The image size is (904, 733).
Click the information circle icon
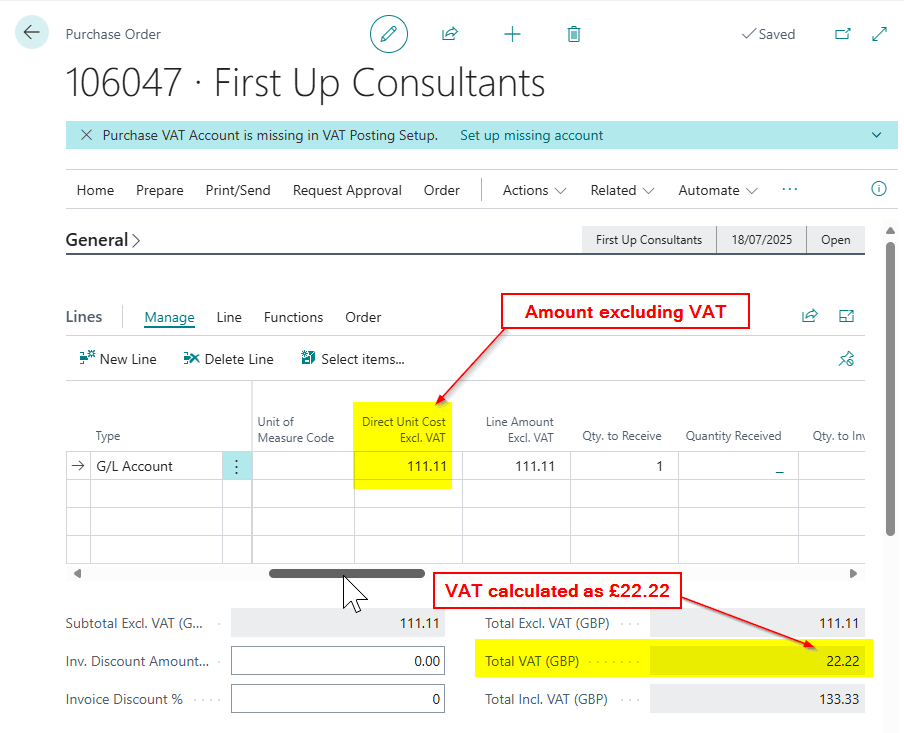[879, 189]
